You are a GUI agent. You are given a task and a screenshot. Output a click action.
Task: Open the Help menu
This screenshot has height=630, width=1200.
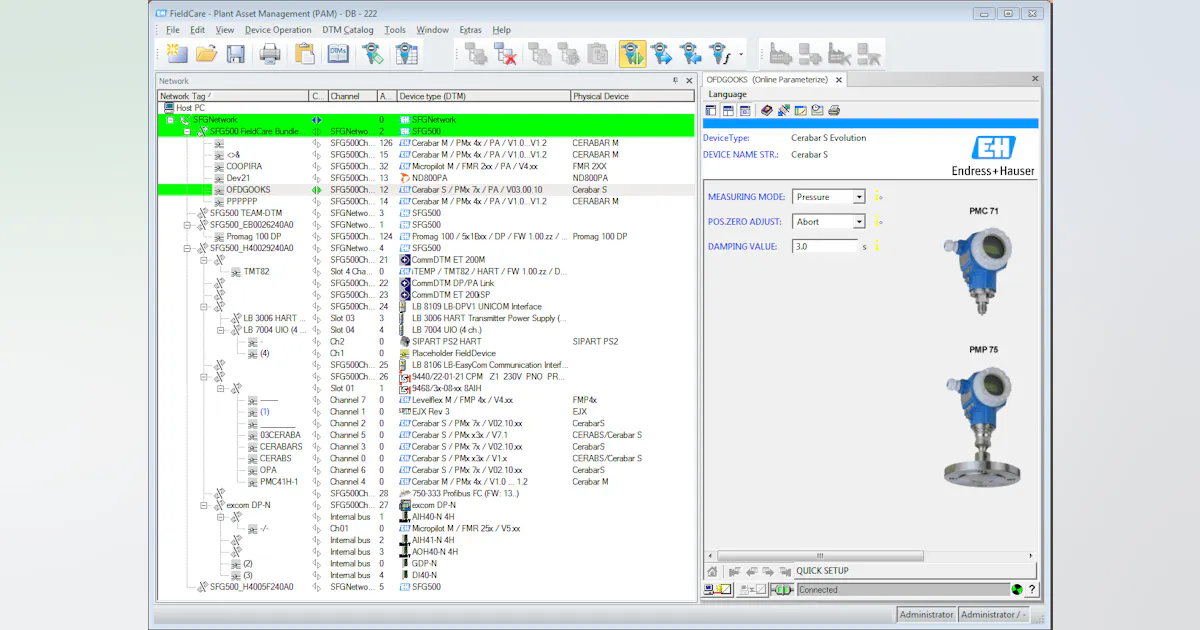(502, 30)
